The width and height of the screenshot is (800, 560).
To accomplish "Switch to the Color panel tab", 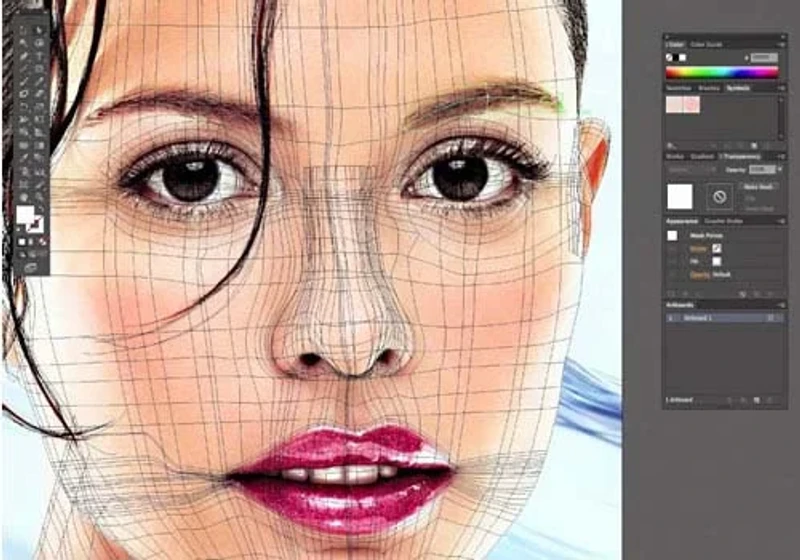I will (x=676, y=44).
